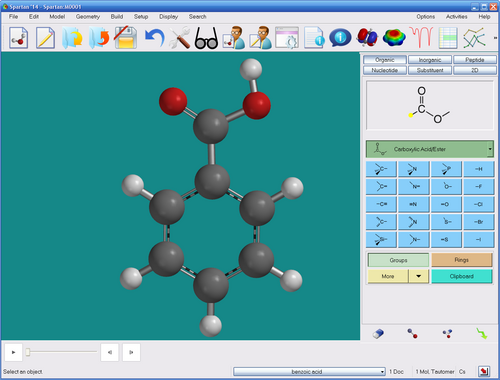Open the Edit menu
Screen dimensions: 500x380
(34, 17)
